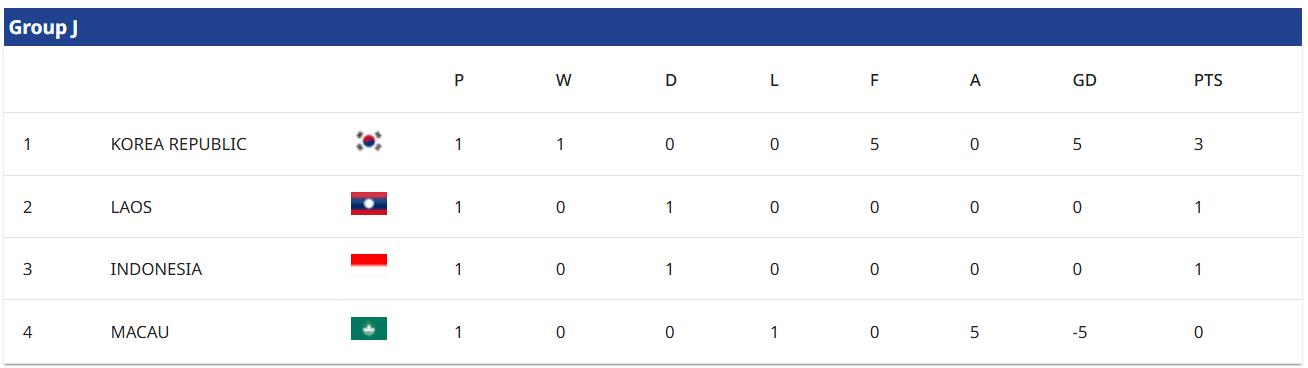Click the Korea Republic flag icon
The image size is (1308, 368).
point(369,142)
